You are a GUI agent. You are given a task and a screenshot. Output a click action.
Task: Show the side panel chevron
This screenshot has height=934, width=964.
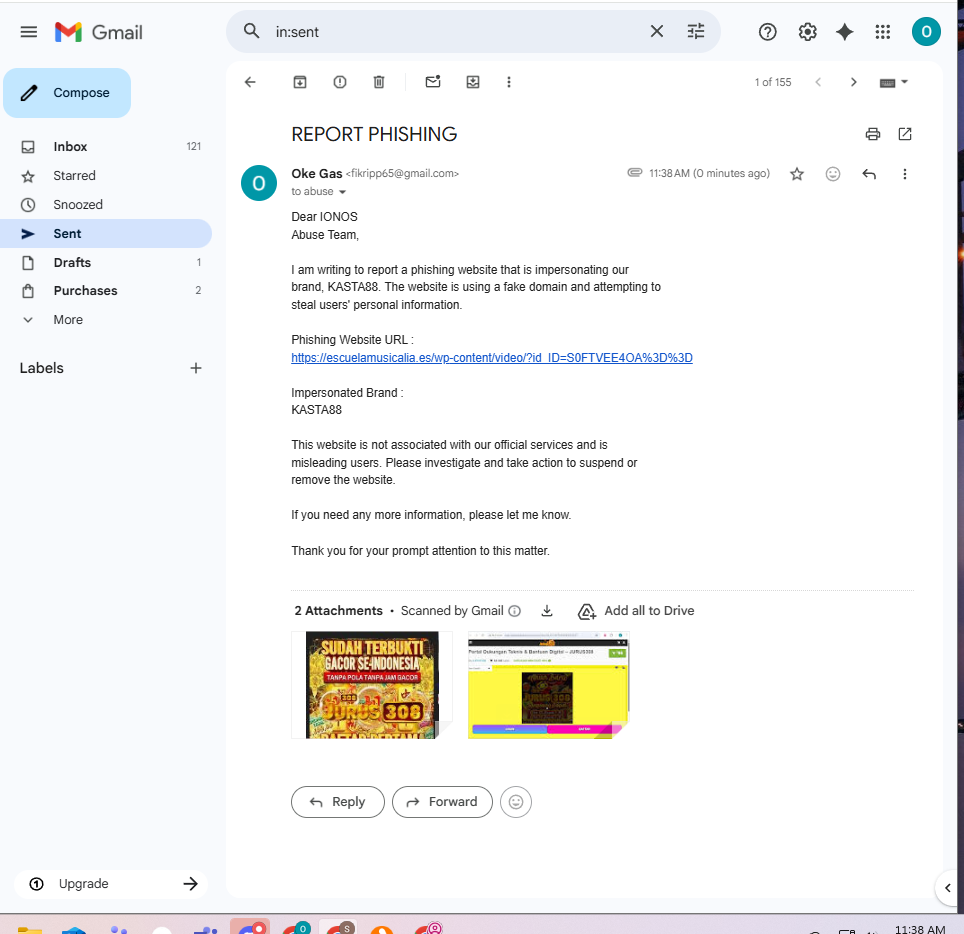[948, 888]
